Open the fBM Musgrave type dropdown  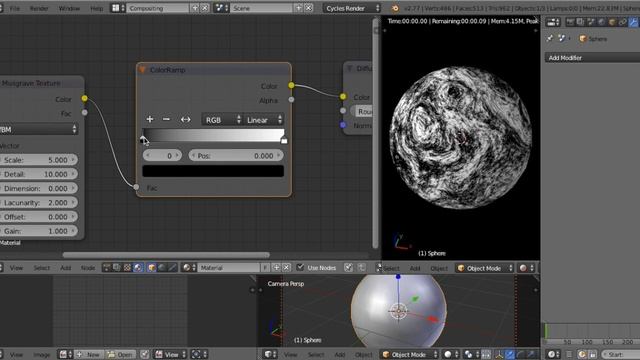38,129
